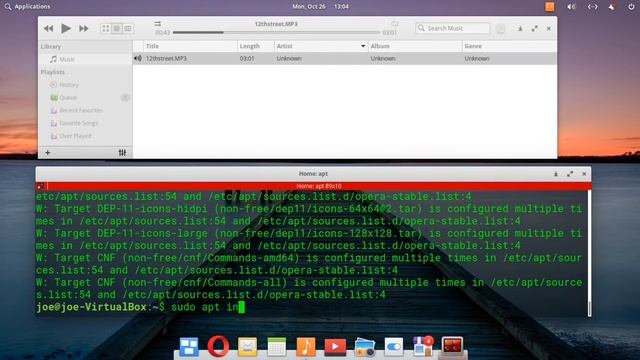Switch to list view in Music
640x360 pixels.
pyautogui.click(x=117, y=28)
